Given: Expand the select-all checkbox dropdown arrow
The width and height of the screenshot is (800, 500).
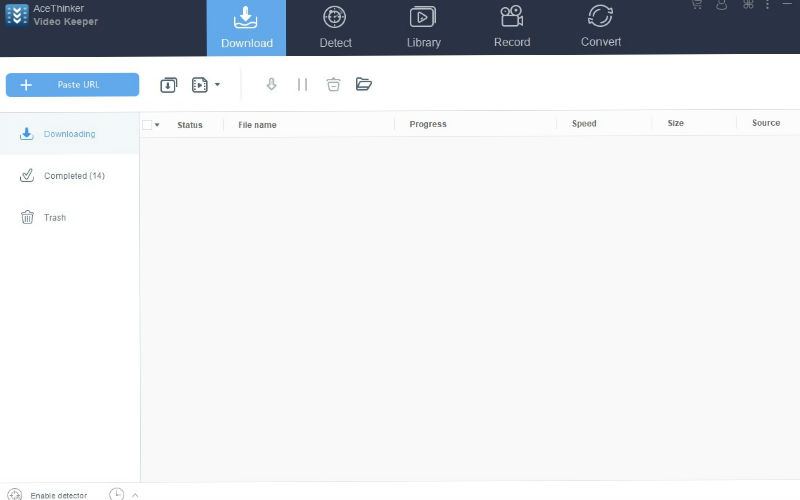Looking at the screenshot, I should (157, 125).
